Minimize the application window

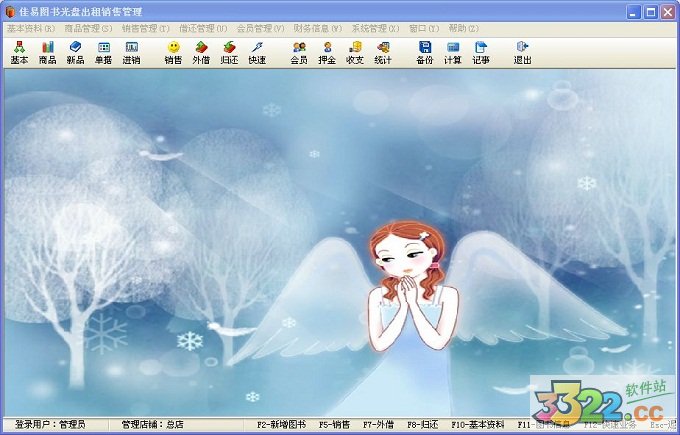(x=634, y=12)
